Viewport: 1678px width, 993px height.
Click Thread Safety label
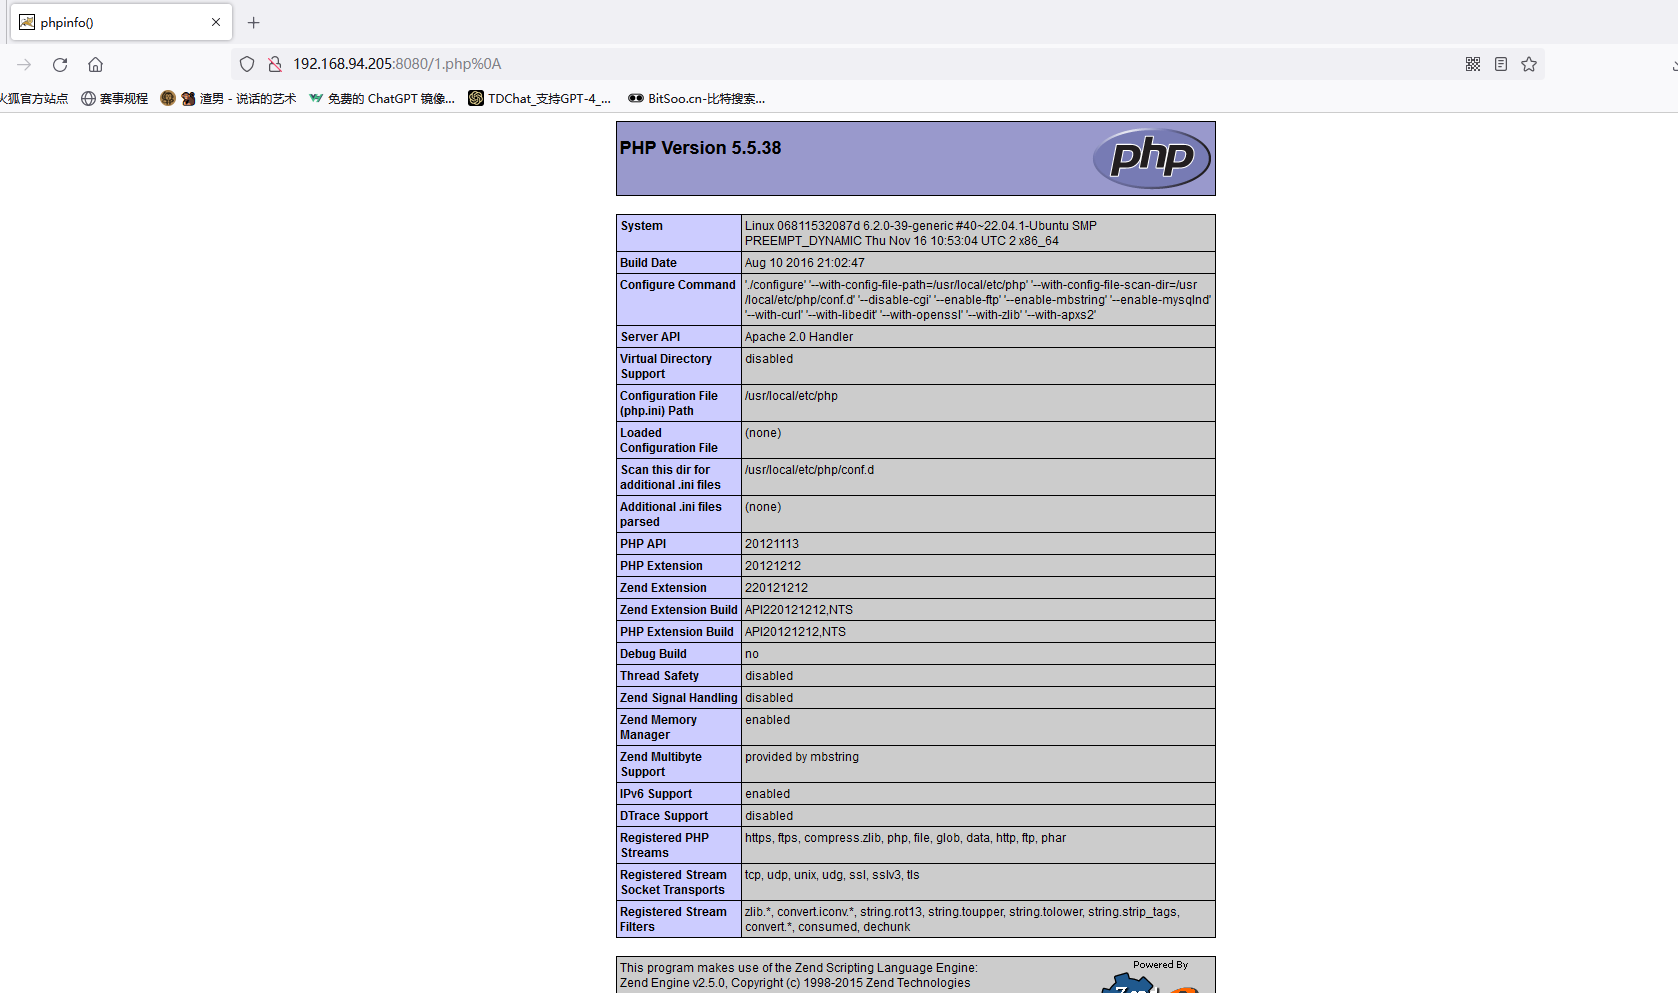(659, 676)
